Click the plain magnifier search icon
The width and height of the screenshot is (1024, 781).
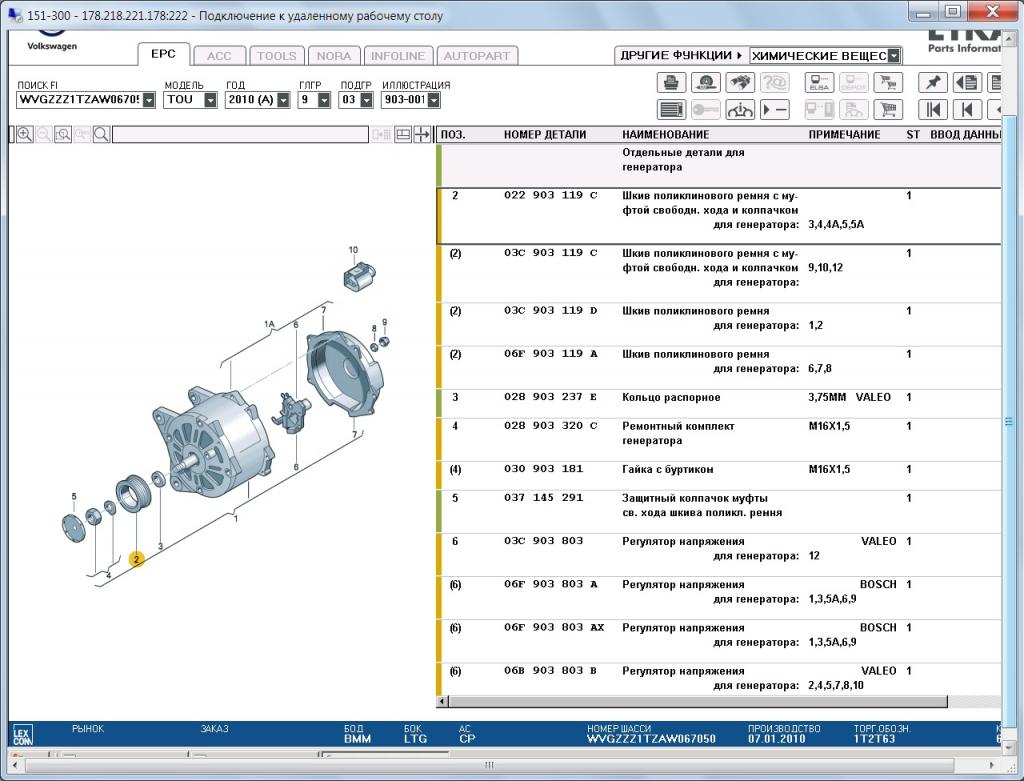[x=101, y=135]
